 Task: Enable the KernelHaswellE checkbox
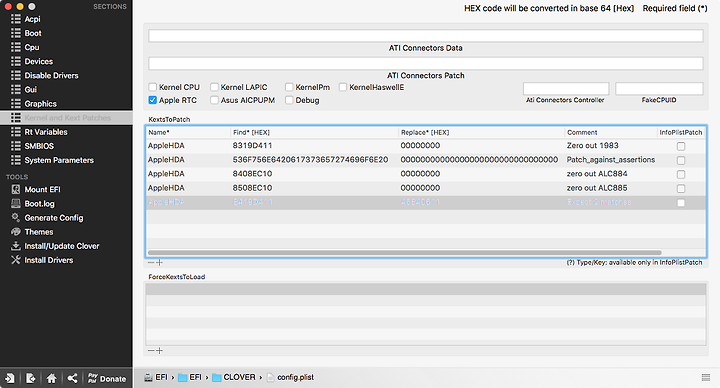(343, 87)
